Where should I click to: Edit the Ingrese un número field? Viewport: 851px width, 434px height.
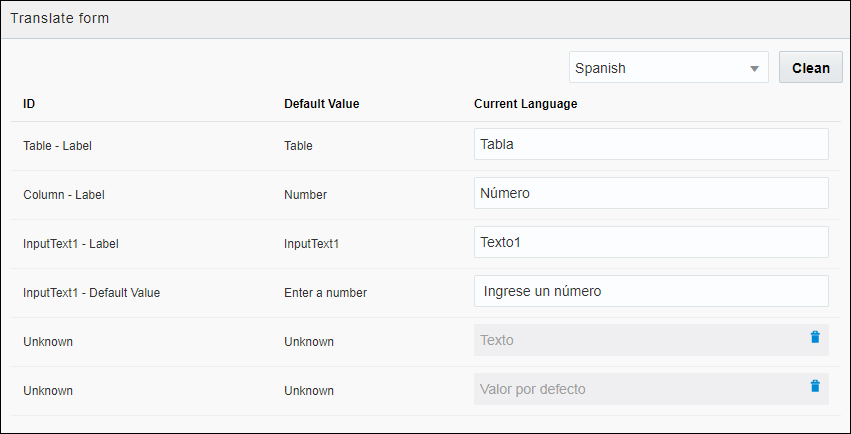point(651,291)
